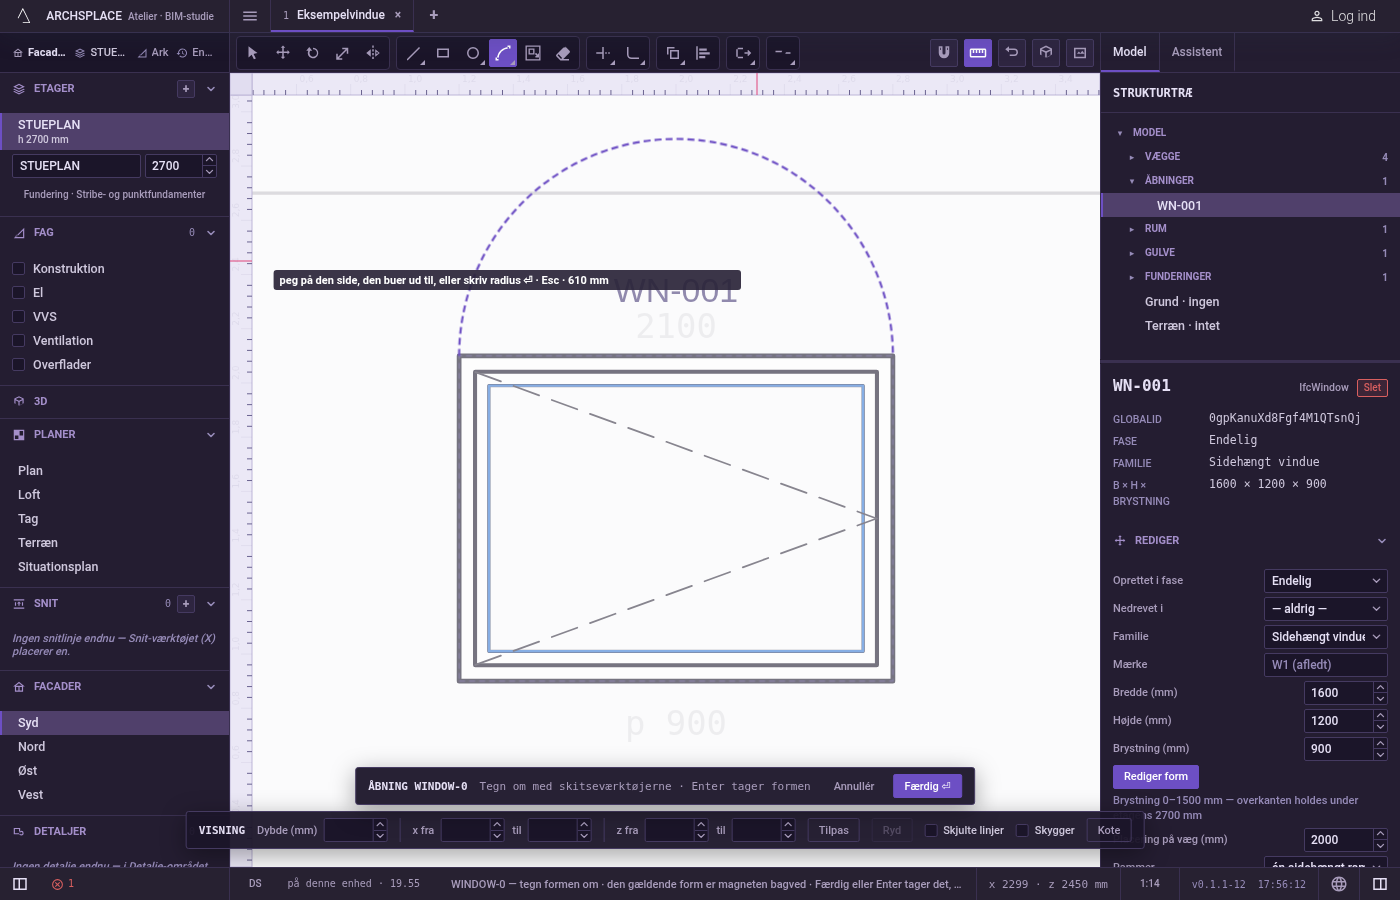Click the Færdig button
Screen dimensions: 1400x900
click(x=928, y=786)
